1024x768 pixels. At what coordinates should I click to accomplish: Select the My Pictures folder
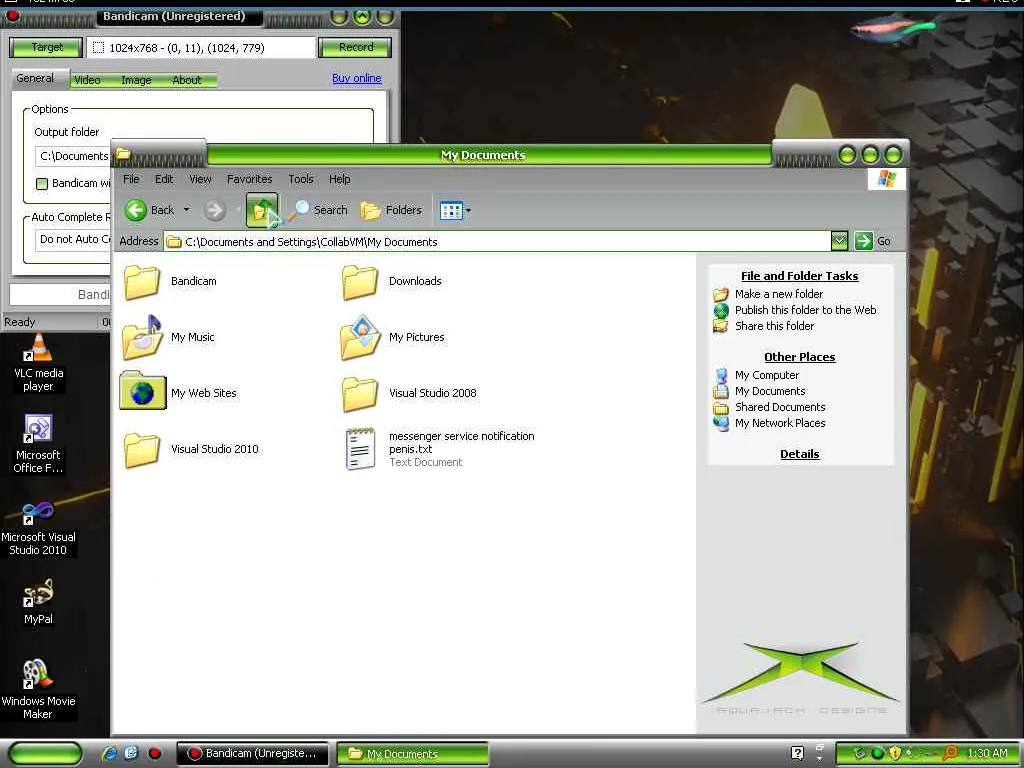[392, 337]
